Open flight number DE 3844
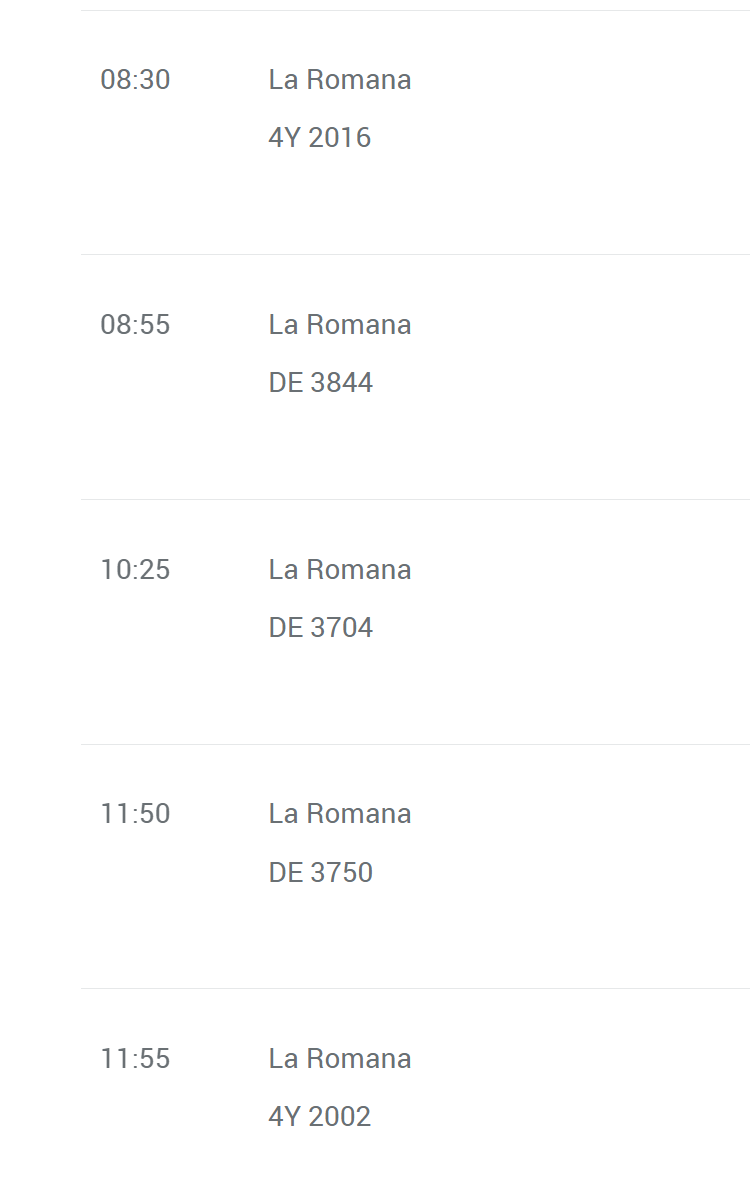 point(320,383)
